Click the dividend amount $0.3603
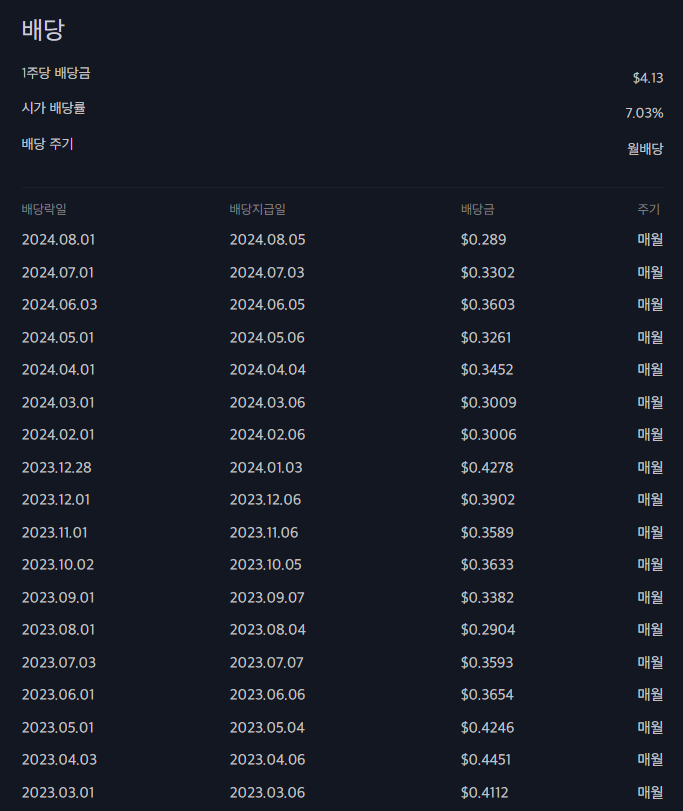The image size is (683, 811). [x=488, y=305]
